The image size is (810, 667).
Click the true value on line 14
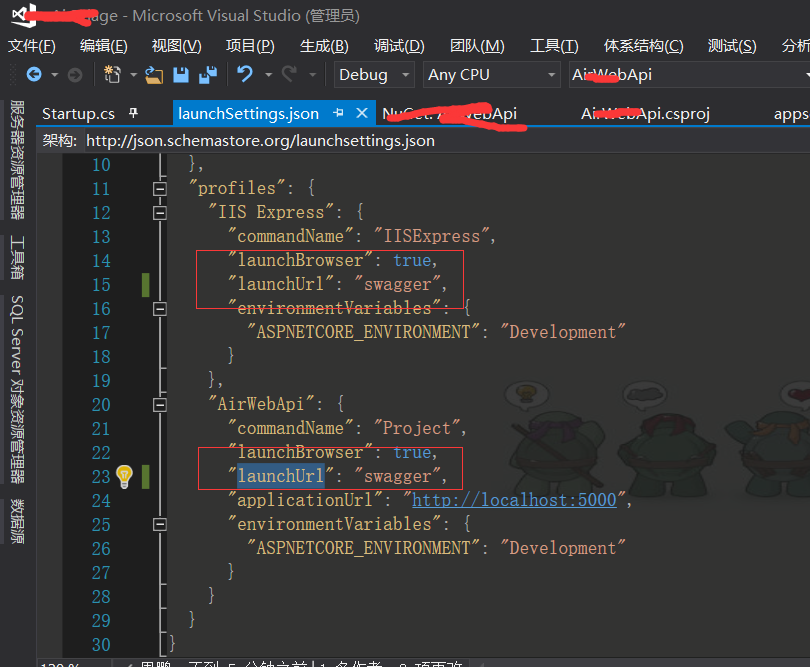coord(412,260)
